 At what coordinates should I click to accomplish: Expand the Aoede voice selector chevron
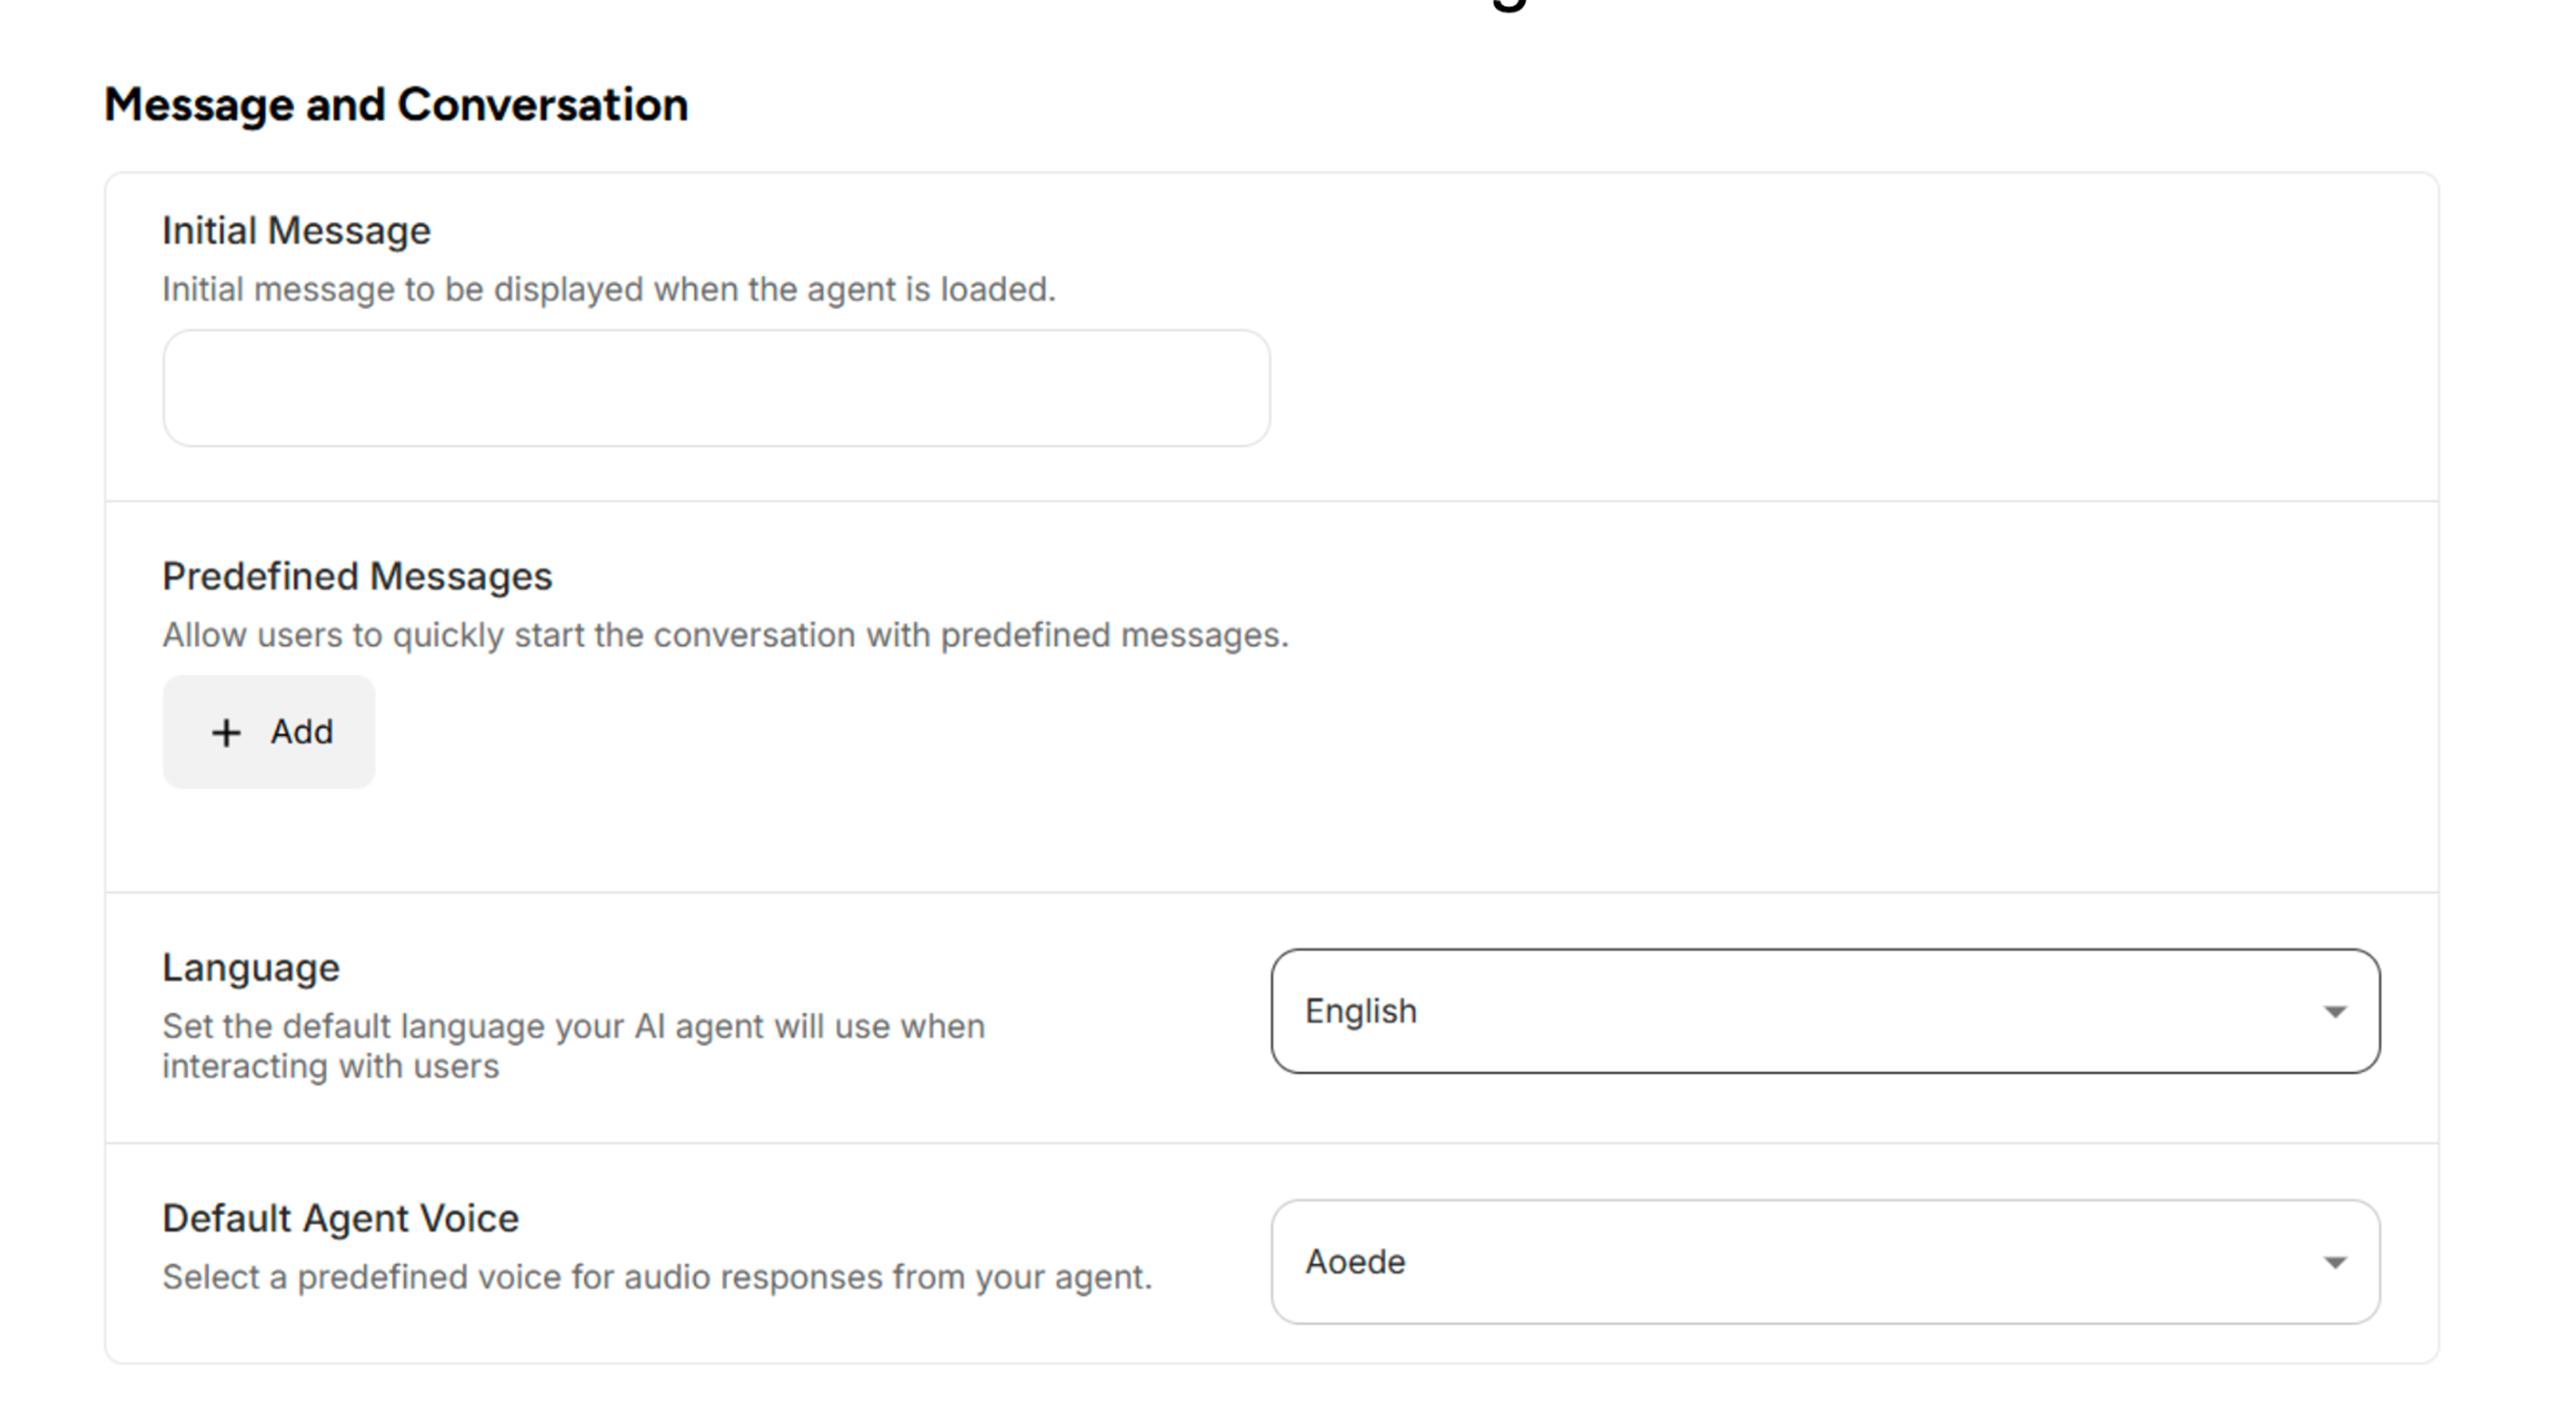coord(2336,1262)
